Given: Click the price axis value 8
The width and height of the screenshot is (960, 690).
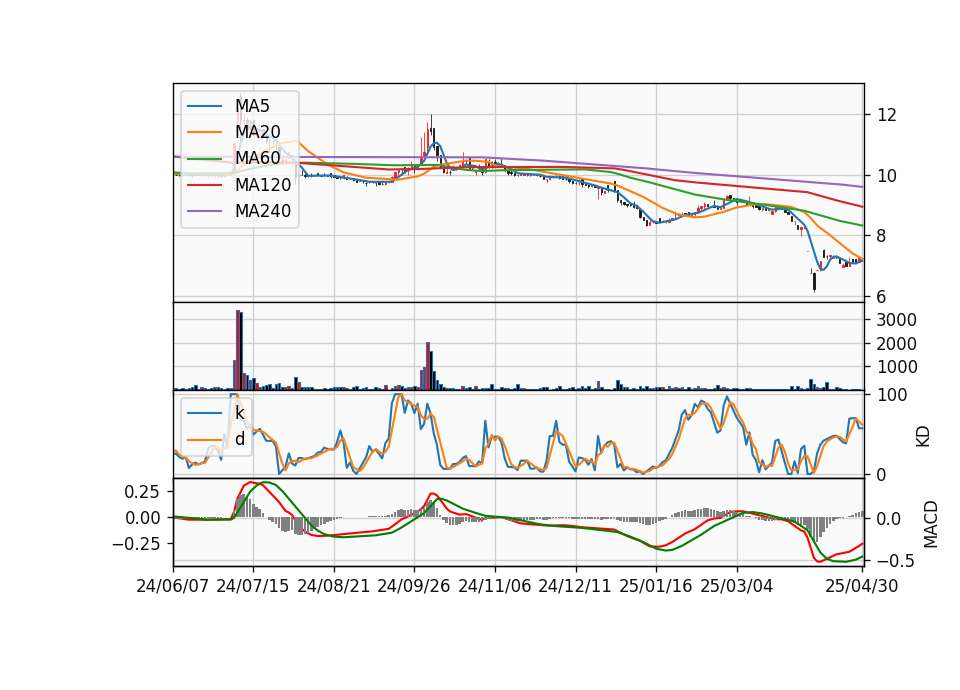Looking at the screenshot, I should [x=882, y=236].
